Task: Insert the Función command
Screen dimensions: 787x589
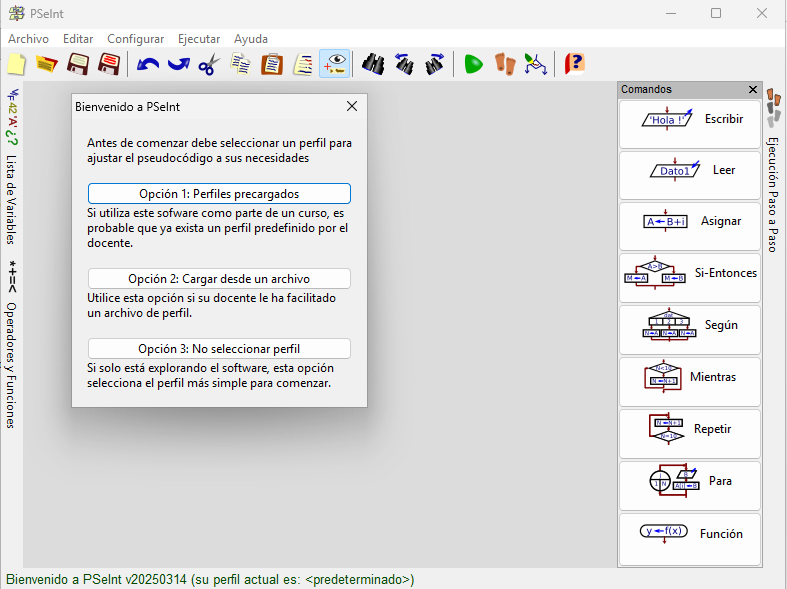Action: point(690,539)
